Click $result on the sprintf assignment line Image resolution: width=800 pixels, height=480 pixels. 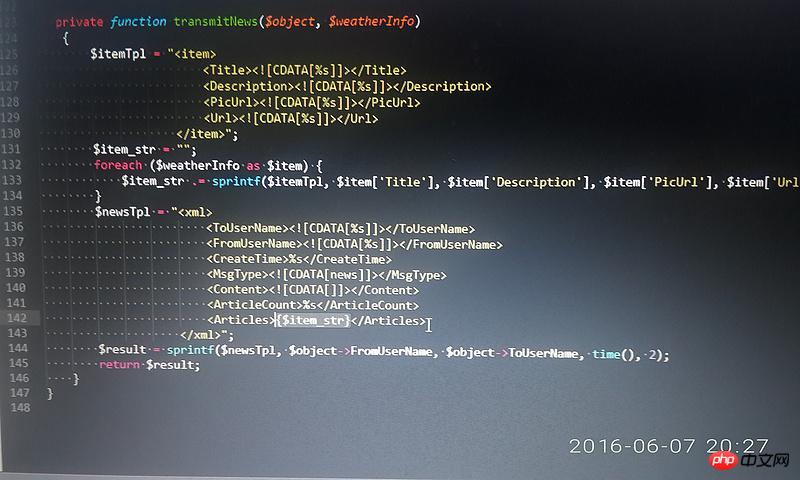122,350
